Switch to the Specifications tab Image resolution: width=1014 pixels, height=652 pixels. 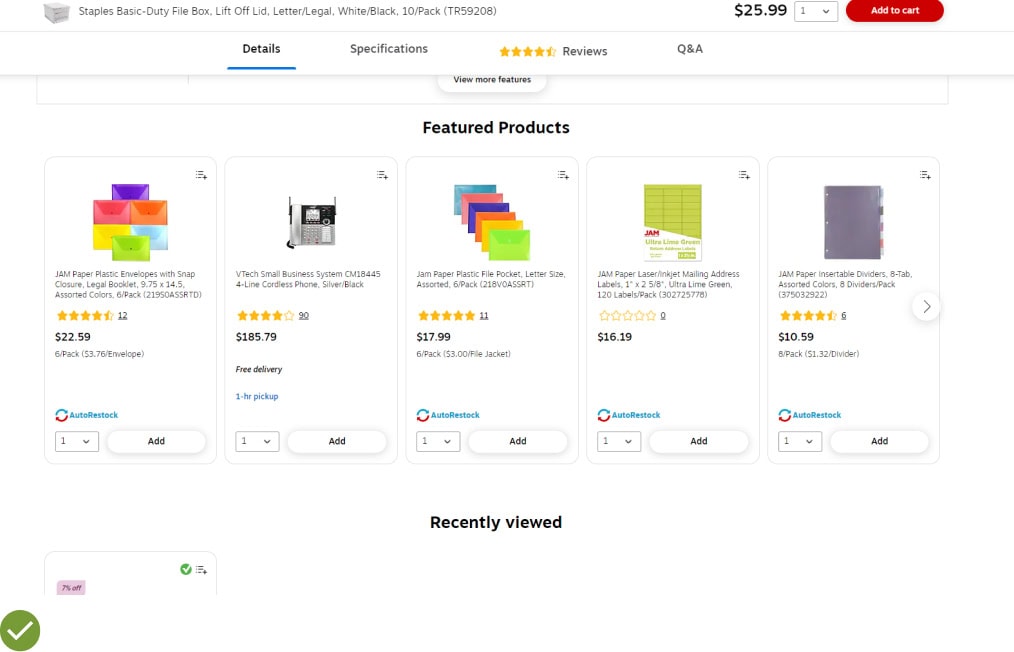pos(388,49)
